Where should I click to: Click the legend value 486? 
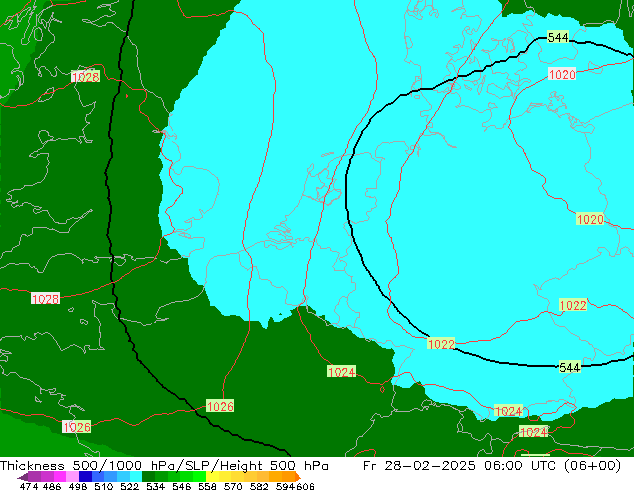(x=52, y=486)
